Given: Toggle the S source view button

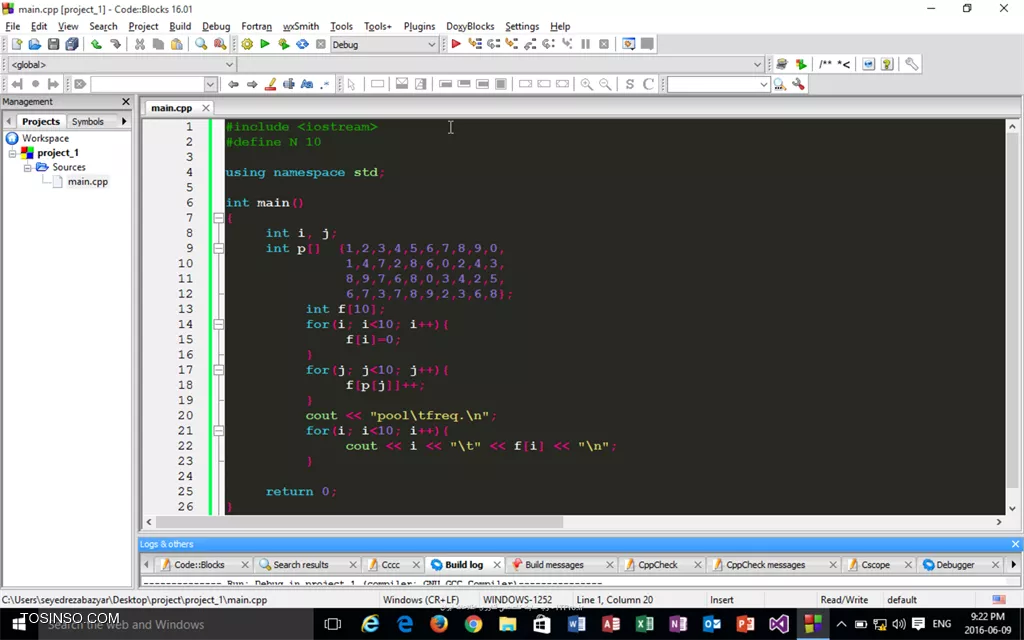Looking at the screenshot, I should point(630,84).
